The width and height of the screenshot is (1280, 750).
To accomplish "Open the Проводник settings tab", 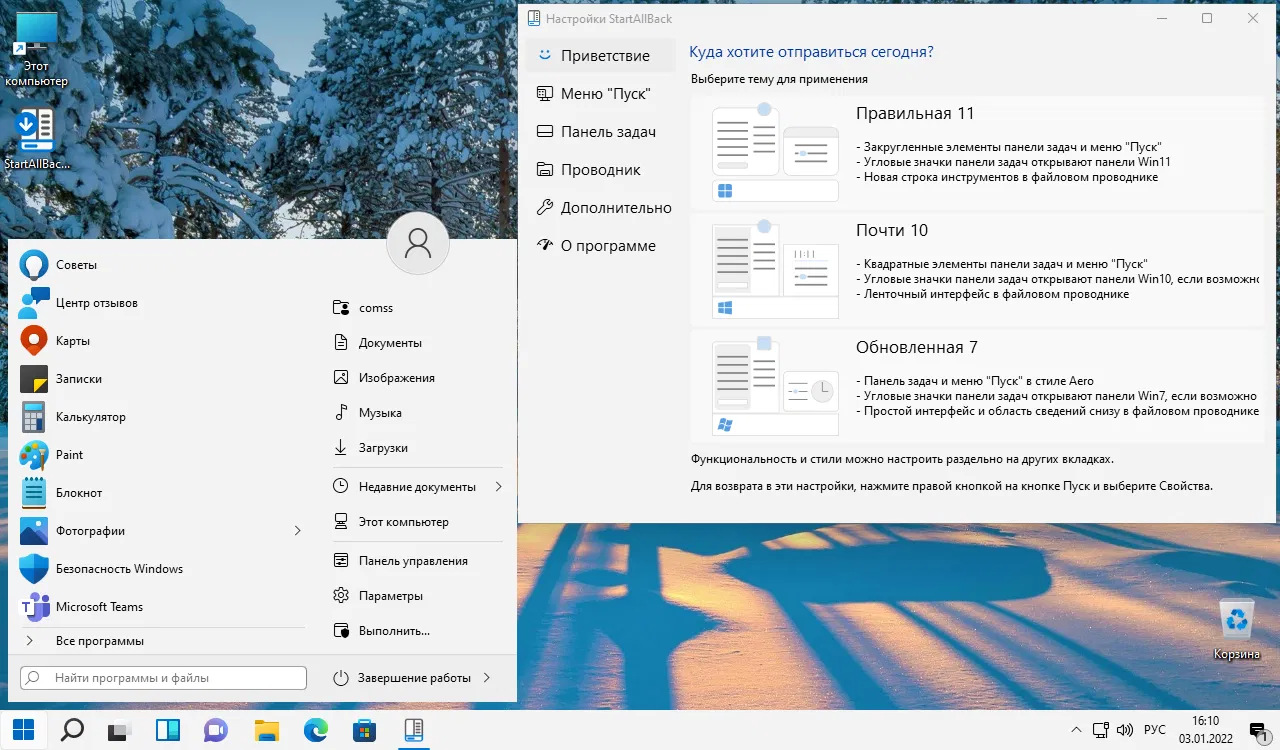I will tap(601, 170).
